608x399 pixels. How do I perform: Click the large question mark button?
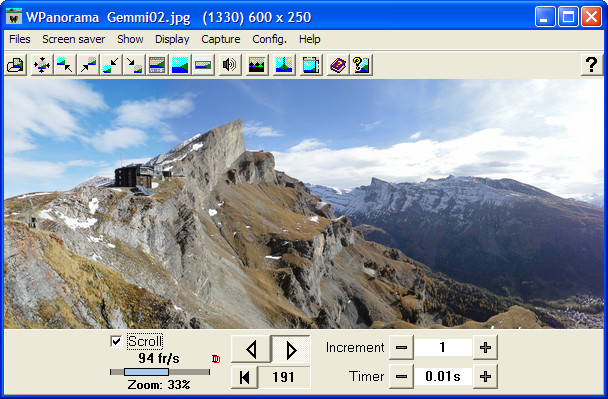(591, 64)
